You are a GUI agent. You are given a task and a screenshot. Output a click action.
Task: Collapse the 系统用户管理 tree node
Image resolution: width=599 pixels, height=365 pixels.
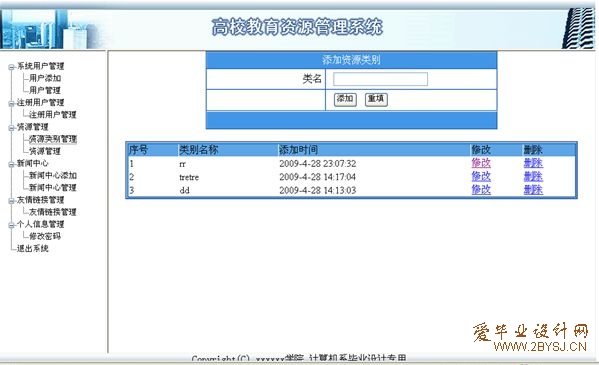[11, 67]
